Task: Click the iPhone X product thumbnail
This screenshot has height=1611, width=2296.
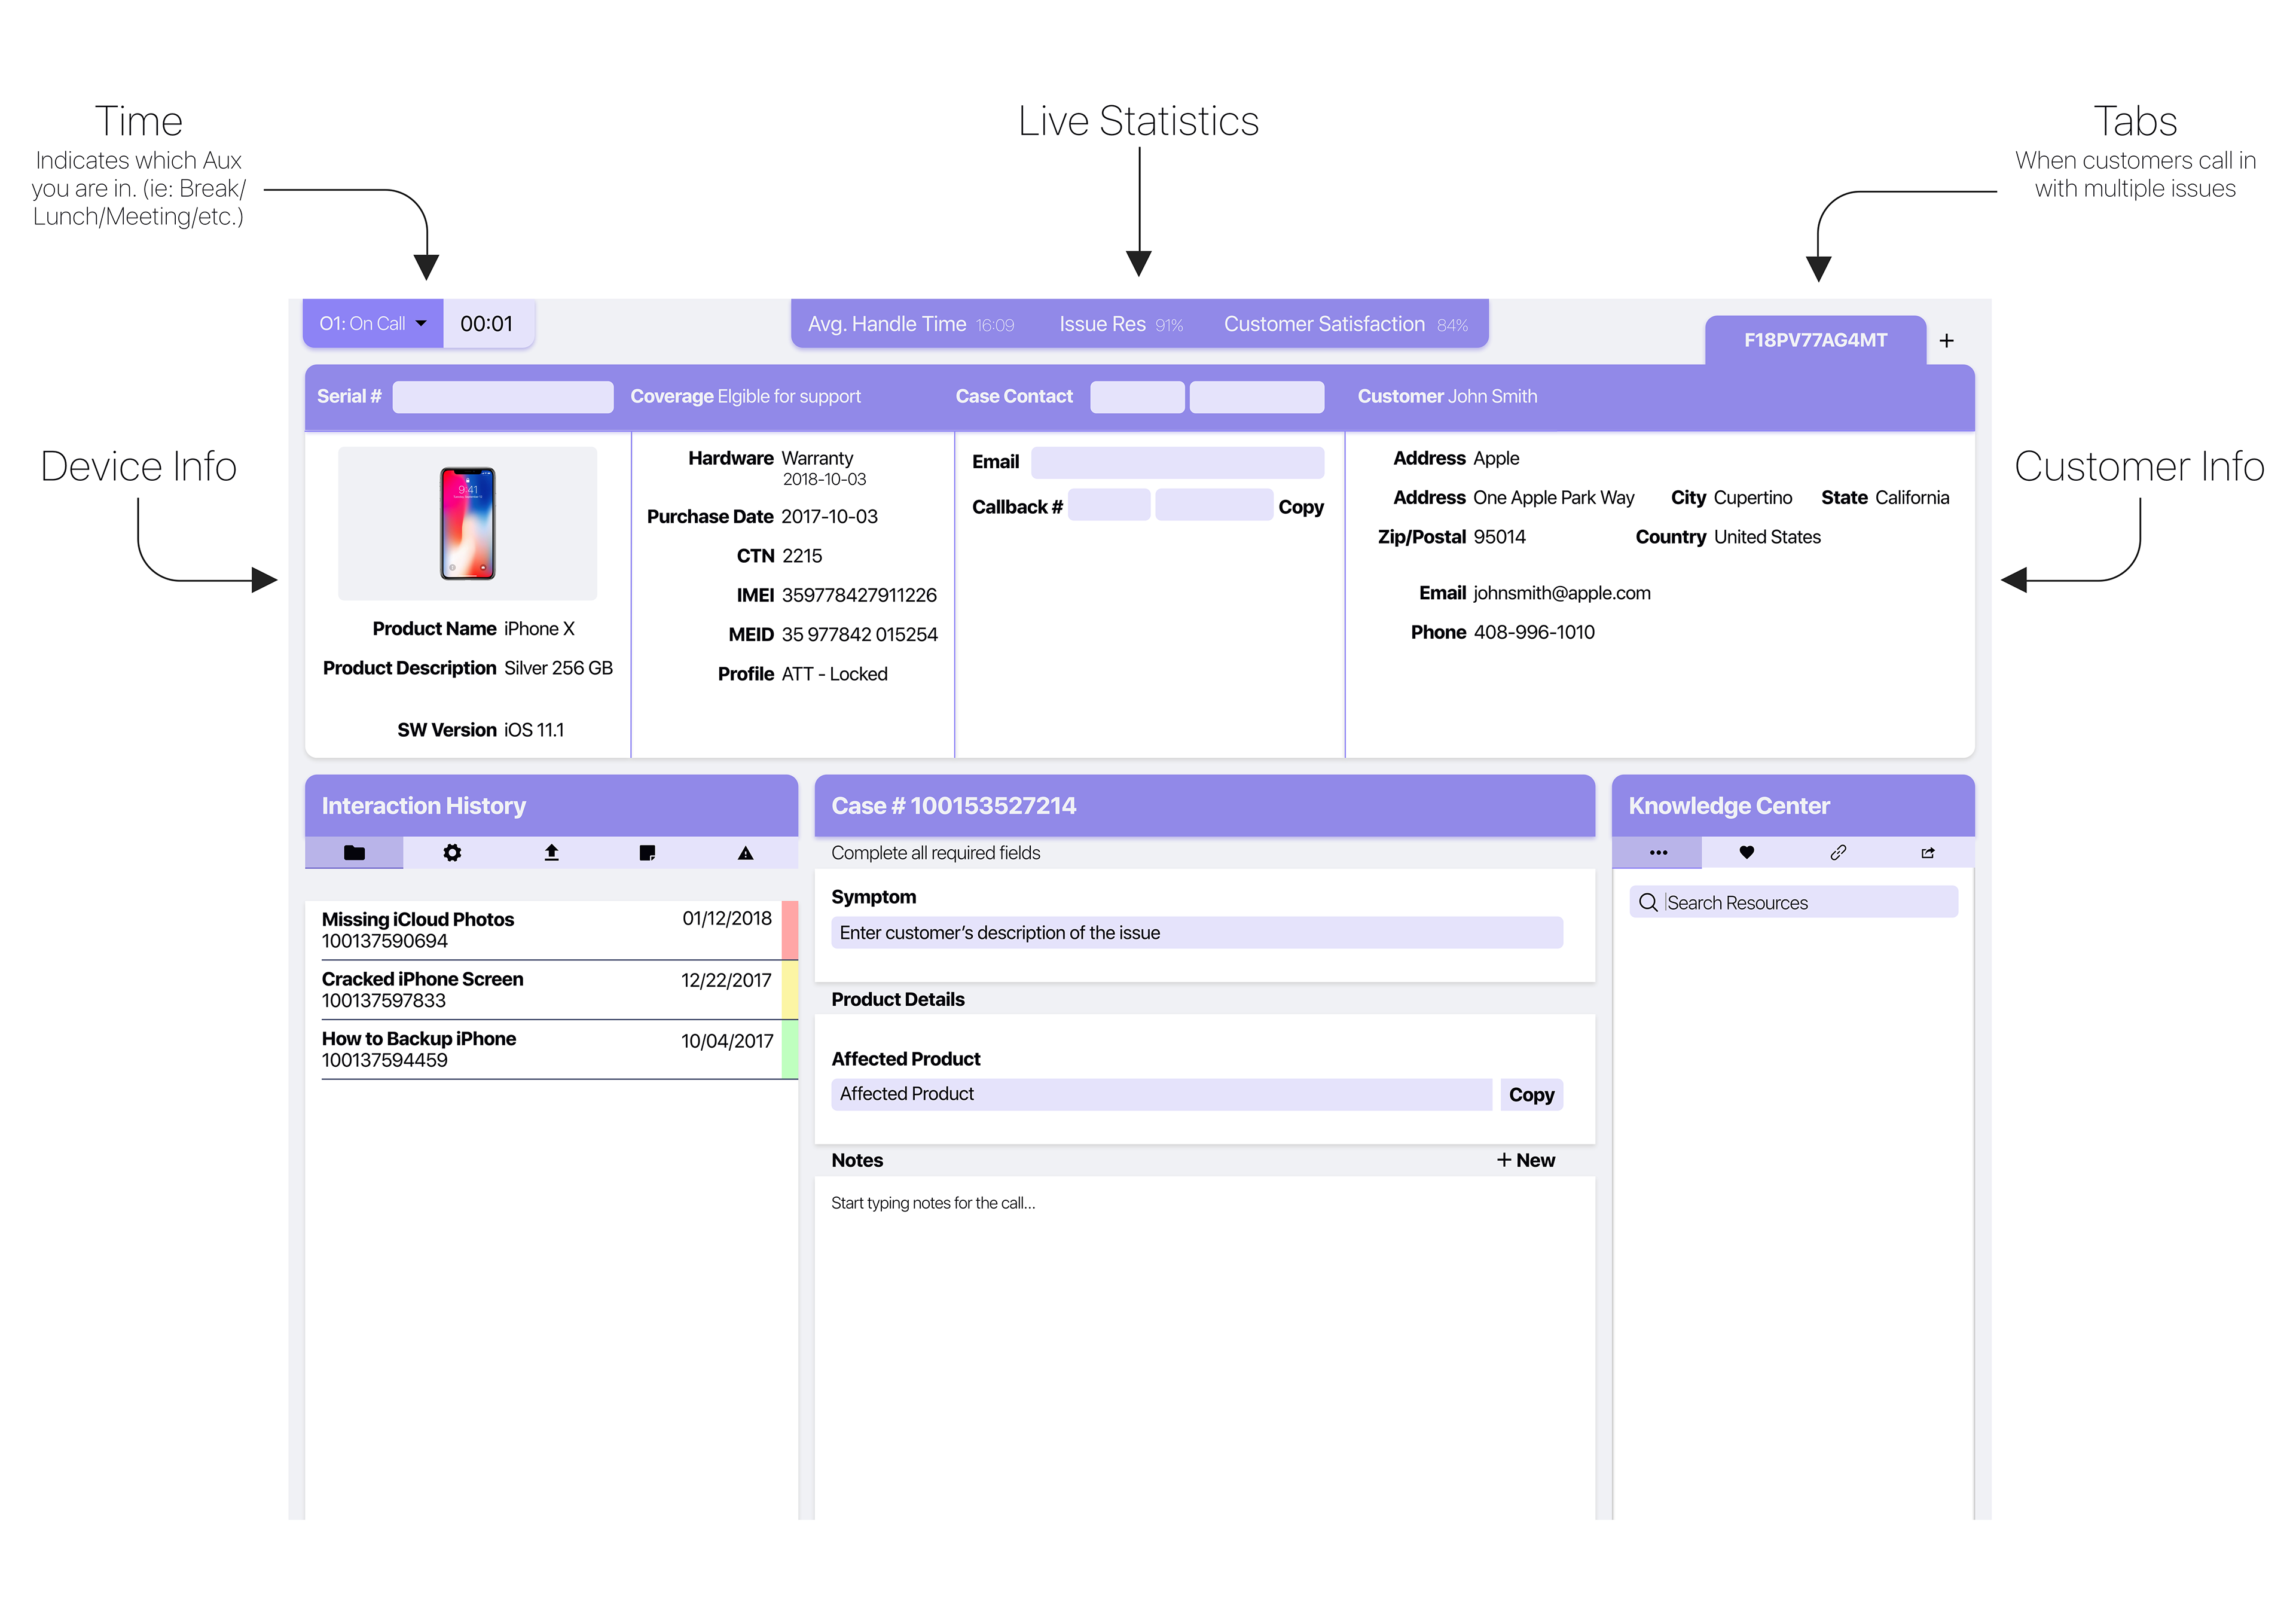Action: pos(468,523)
